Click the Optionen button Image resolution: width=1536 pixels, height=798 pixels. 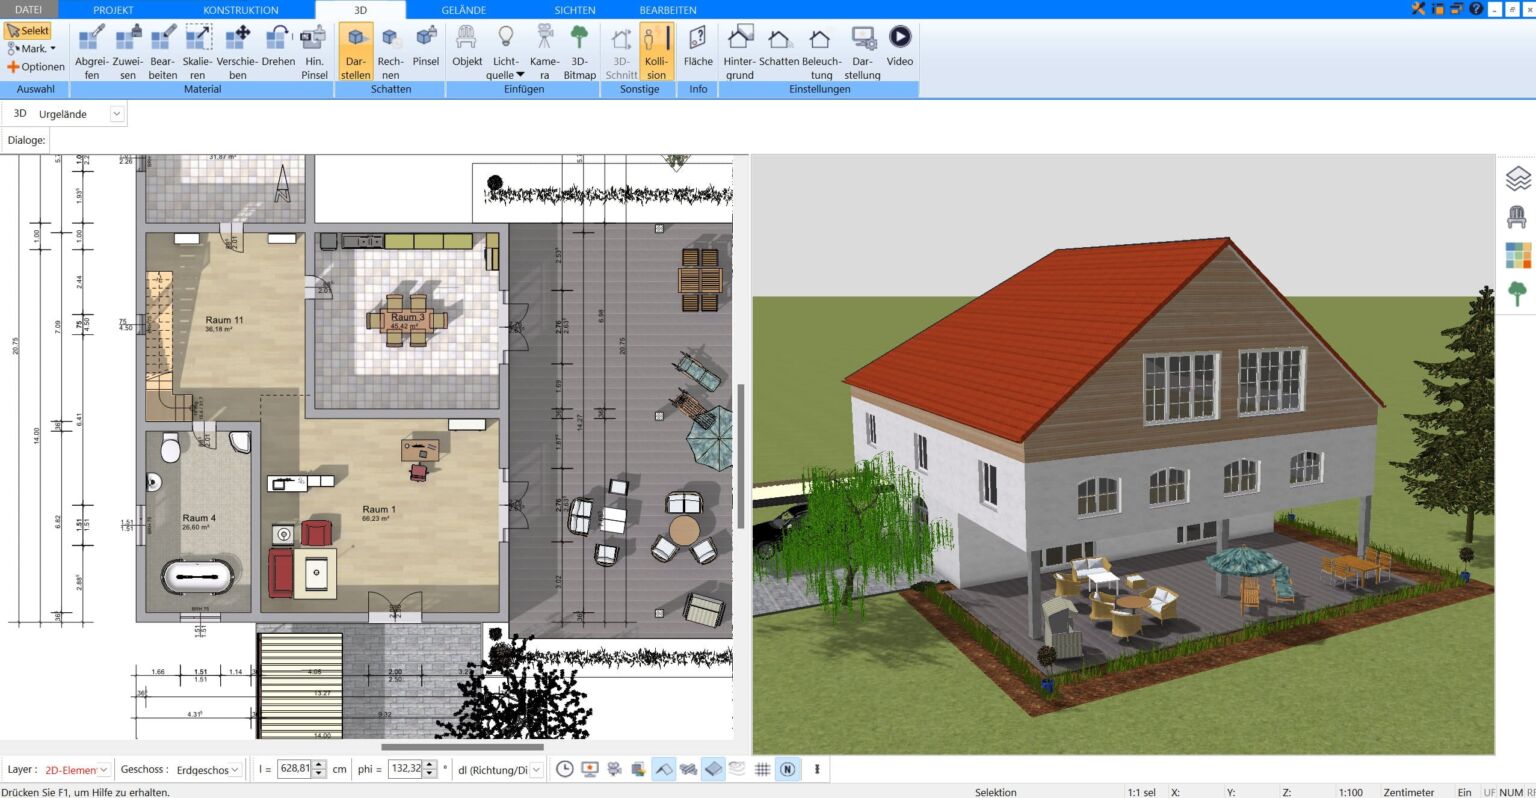pos(36,66)
